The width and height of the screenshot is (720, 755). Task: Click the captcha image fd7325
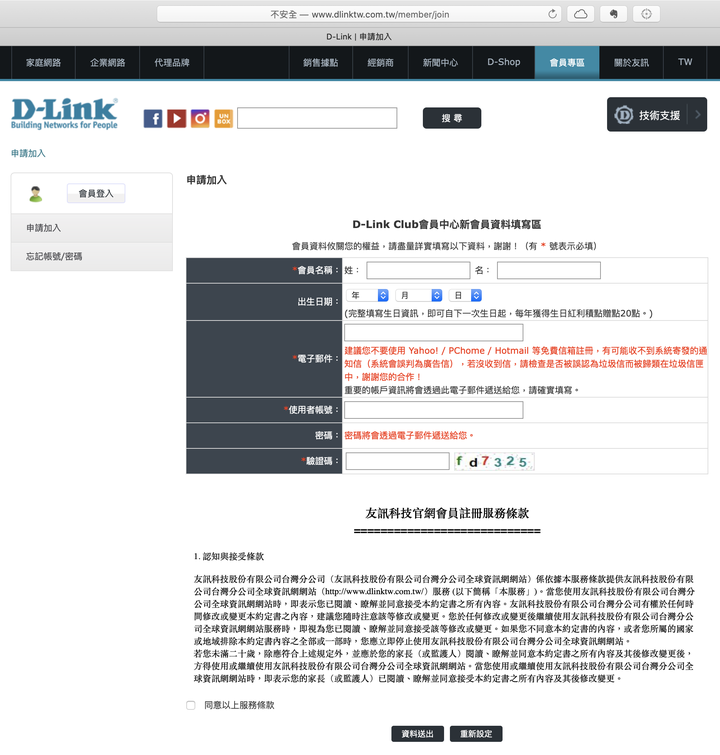pyautogui.click(x=494, y=461)
